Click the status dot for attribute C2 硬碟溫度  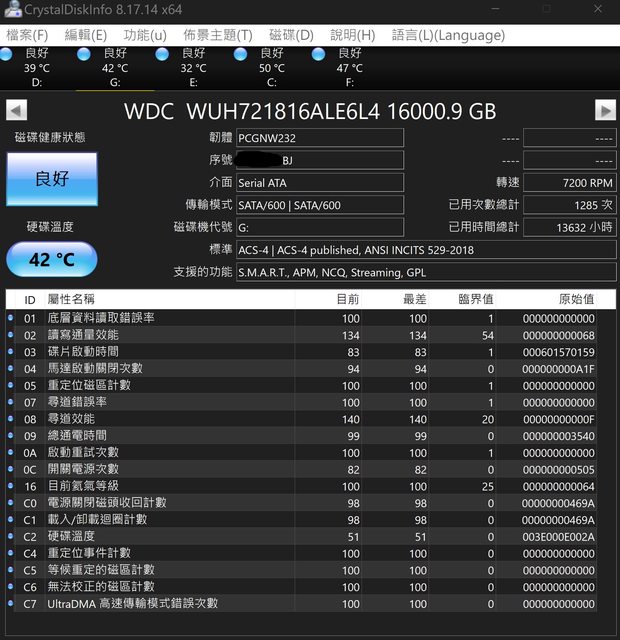click(x=11, y=536)
